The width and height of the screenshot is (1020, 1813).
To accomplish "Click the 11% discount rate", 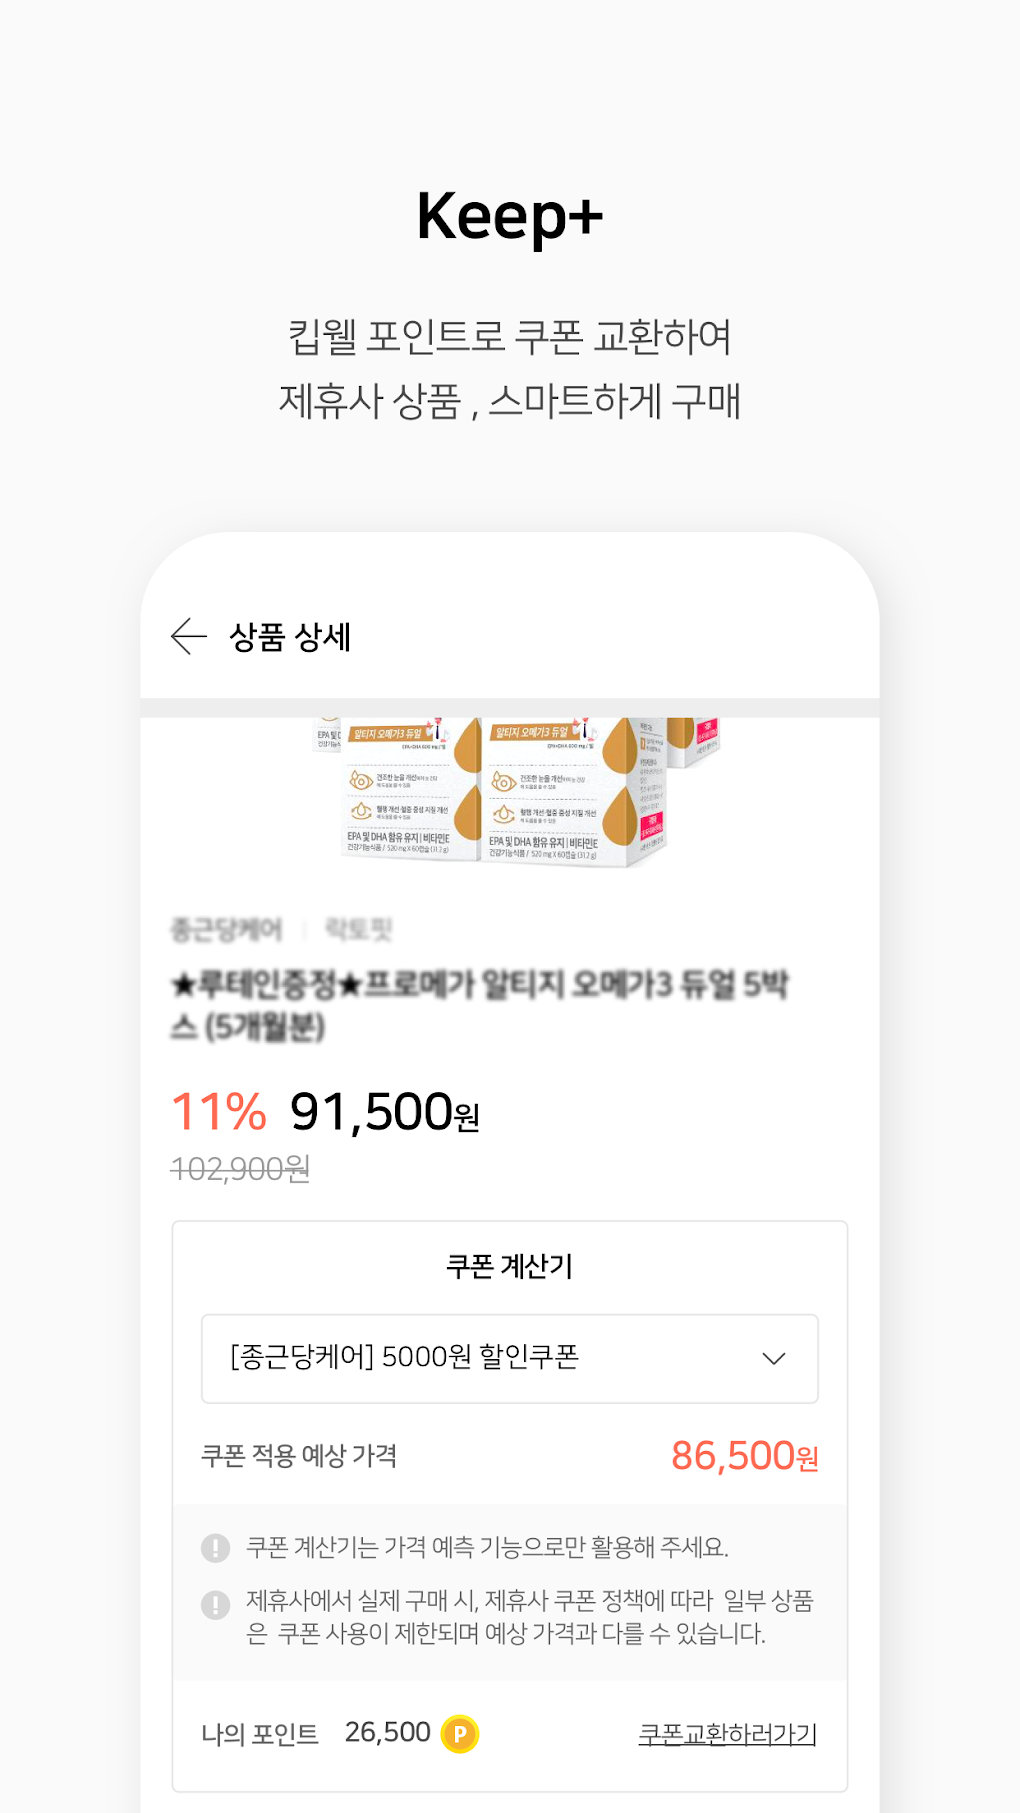I will [x=219, y=1111].
